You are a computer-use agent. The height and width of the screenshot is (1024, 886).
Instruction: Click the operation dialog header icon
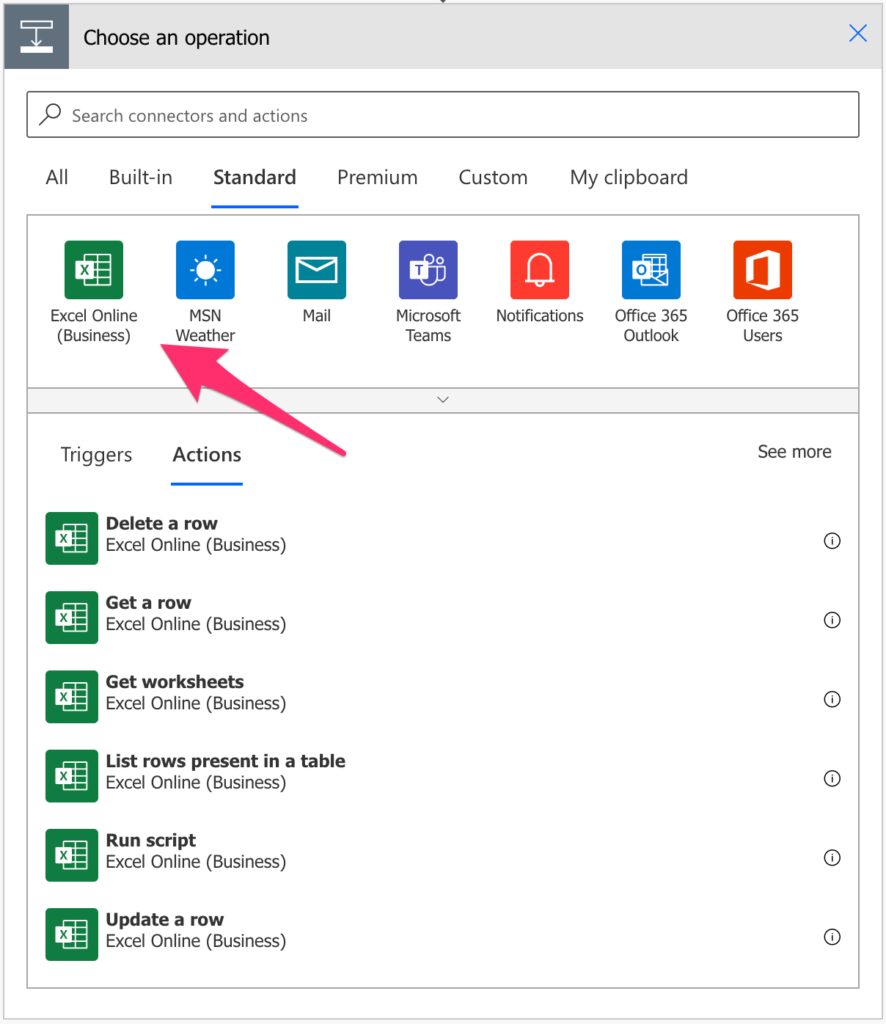tap(36, 37)
